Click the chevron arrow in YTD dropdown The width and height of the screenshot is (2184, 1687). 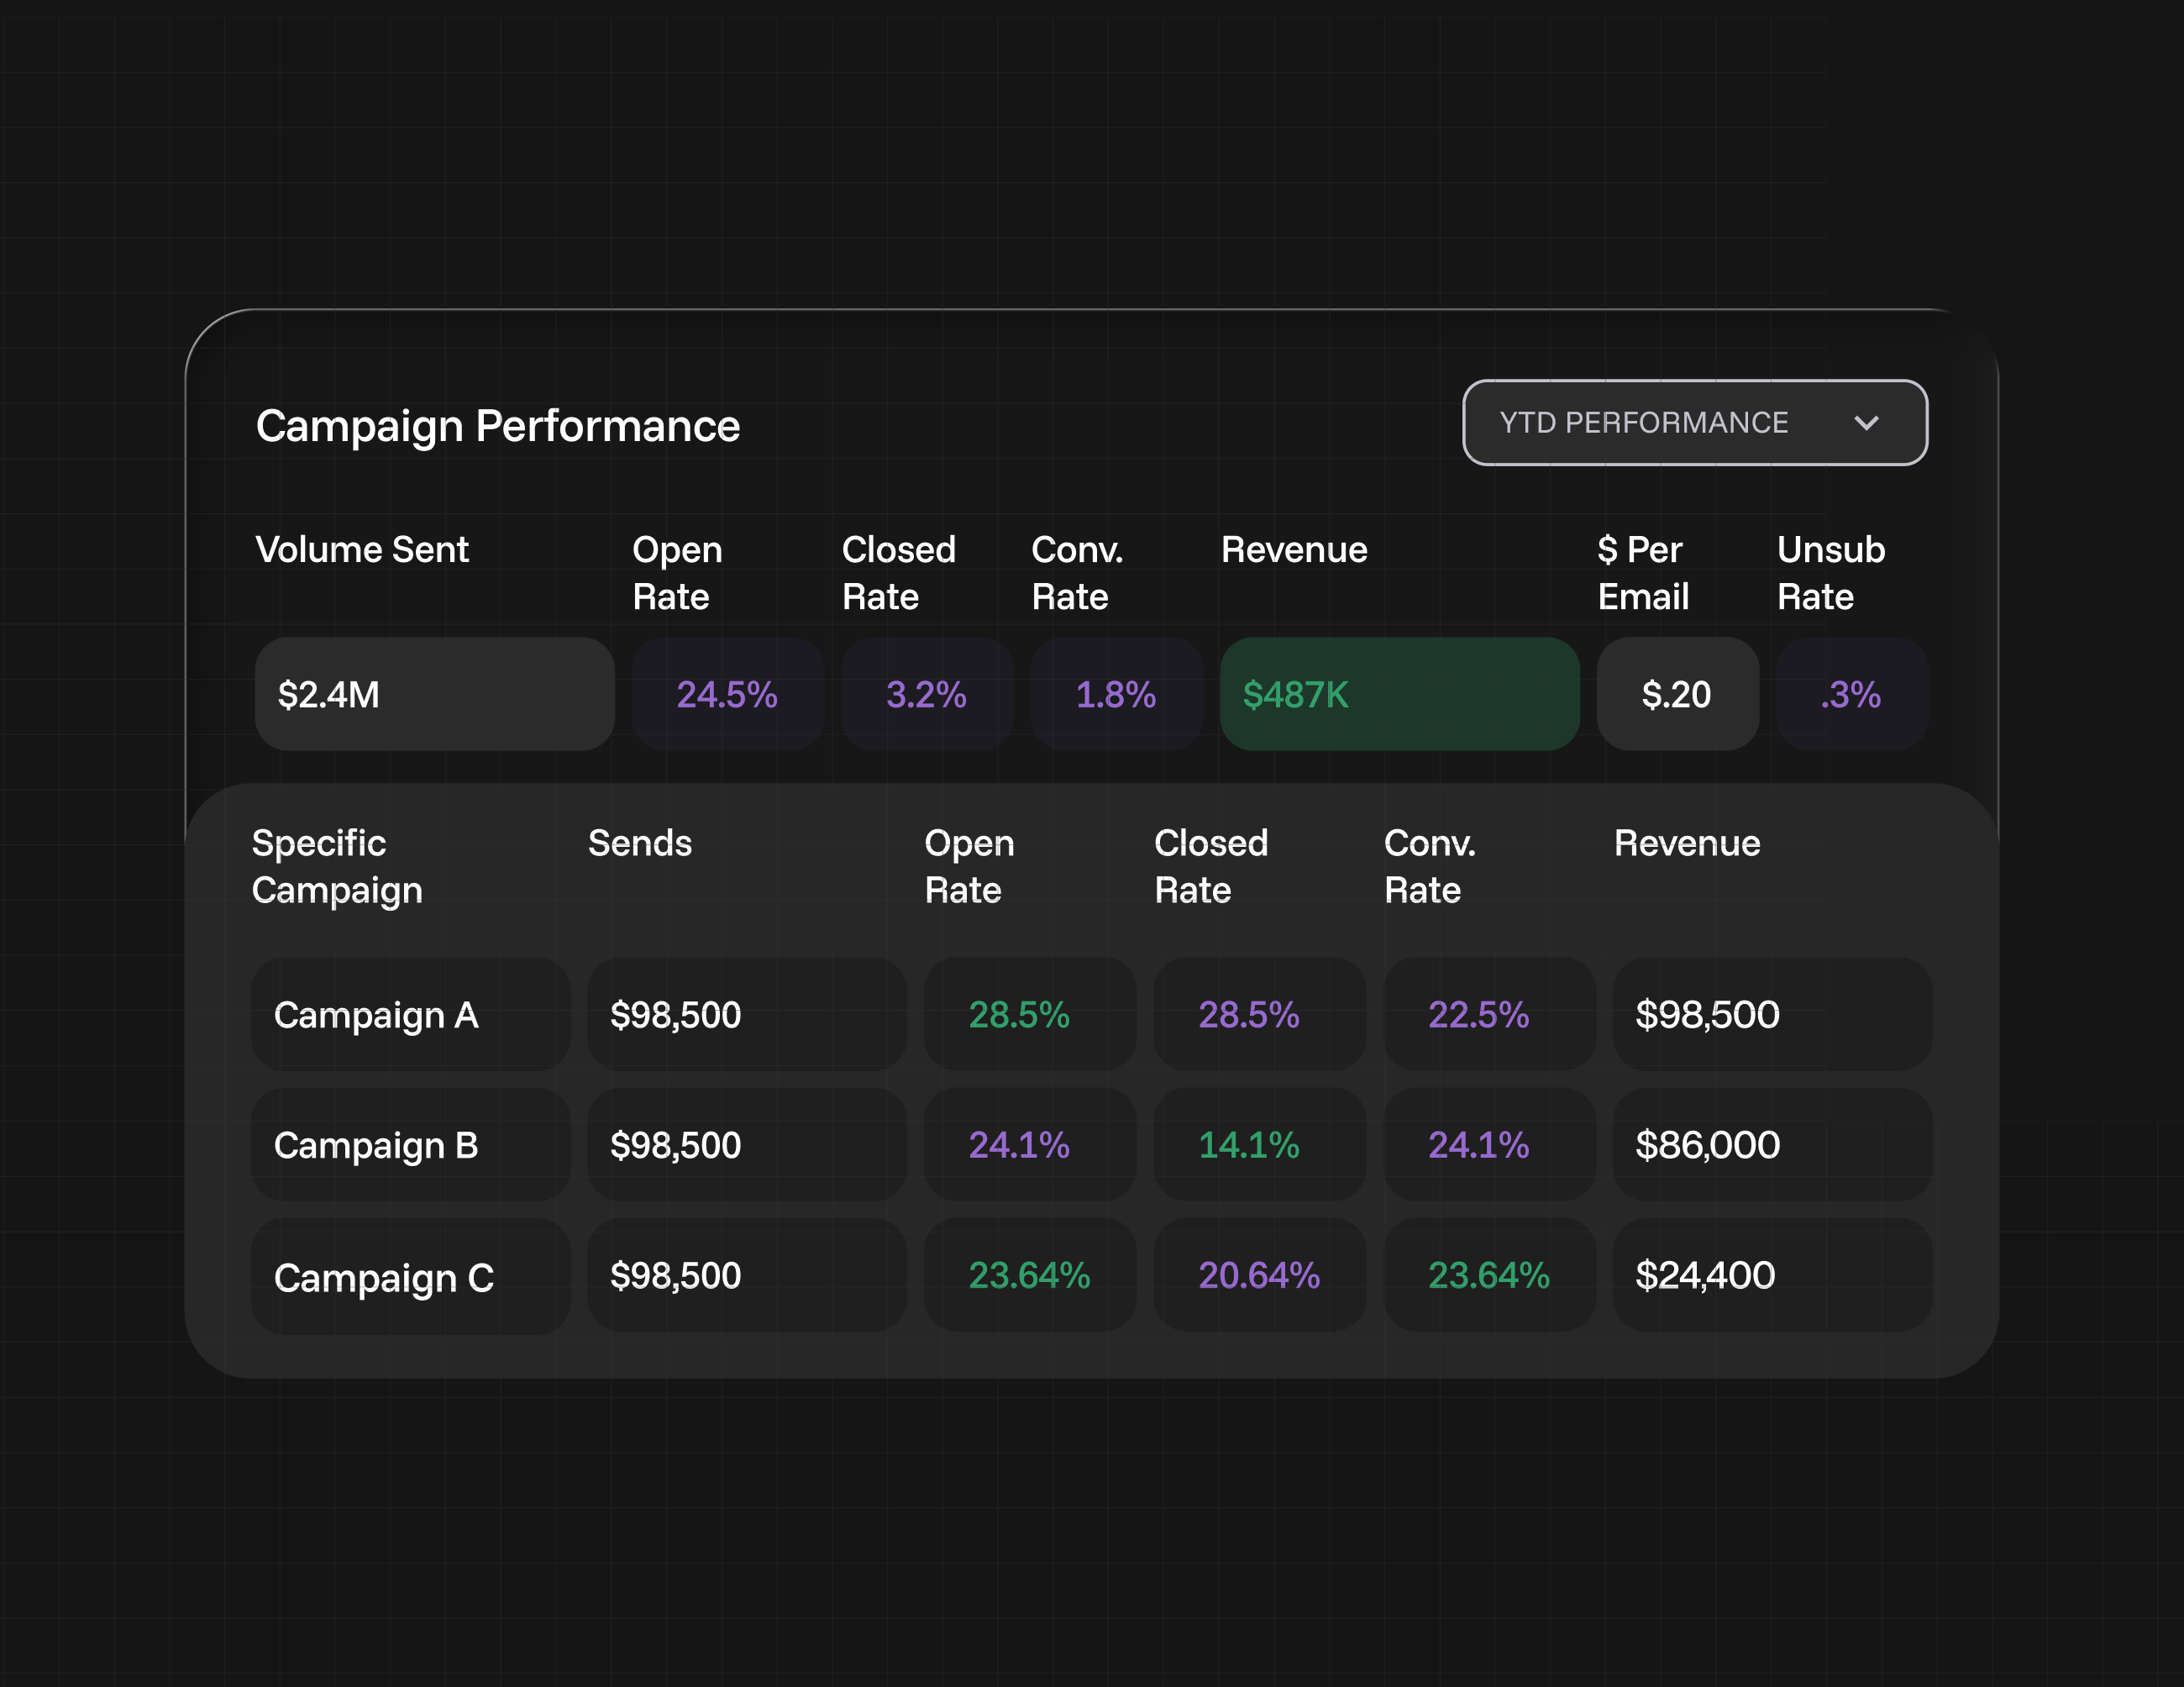click(x=1866, y=423)
